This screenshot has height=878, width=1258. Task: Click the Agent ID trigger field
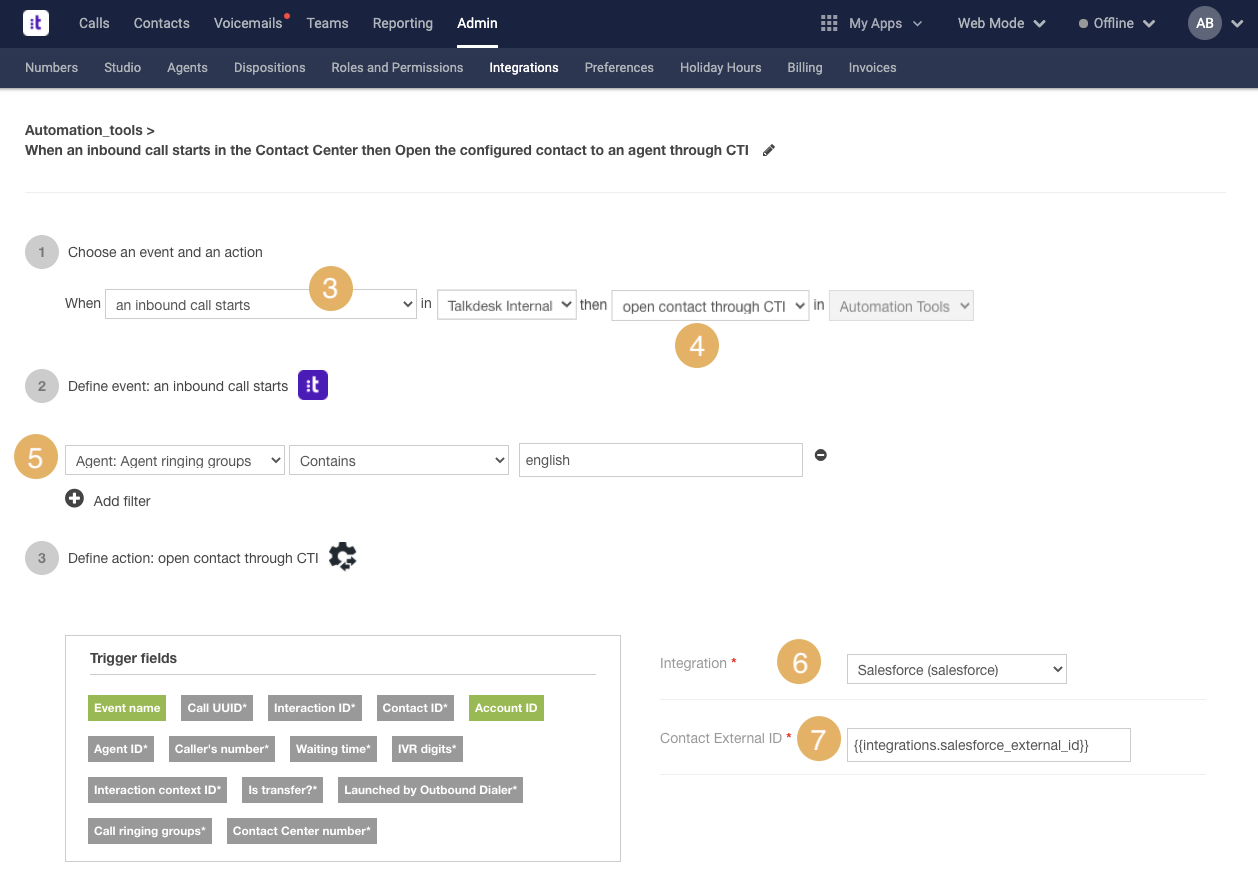[121, 749]
